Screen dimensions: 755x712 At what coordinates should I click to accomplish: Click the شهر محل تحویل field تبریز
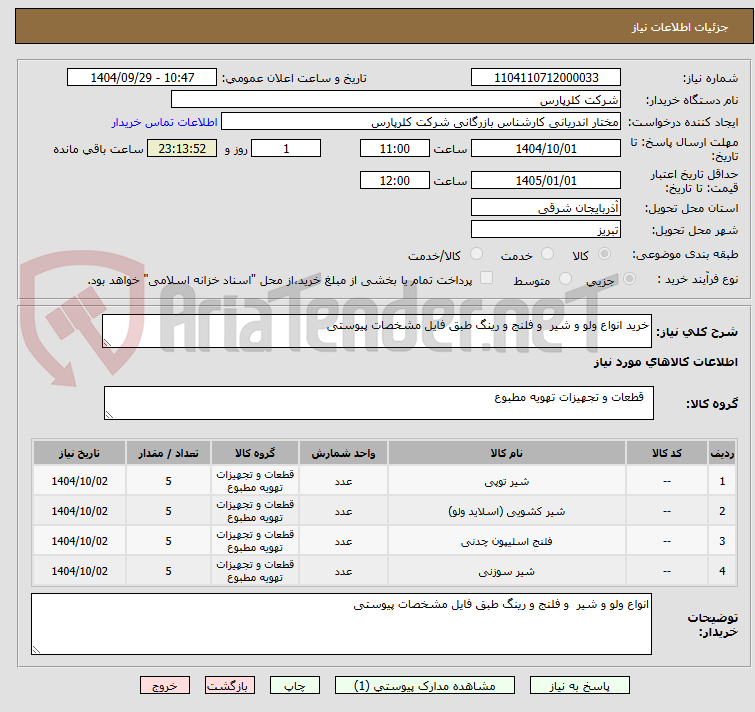[x=546, y=230]
